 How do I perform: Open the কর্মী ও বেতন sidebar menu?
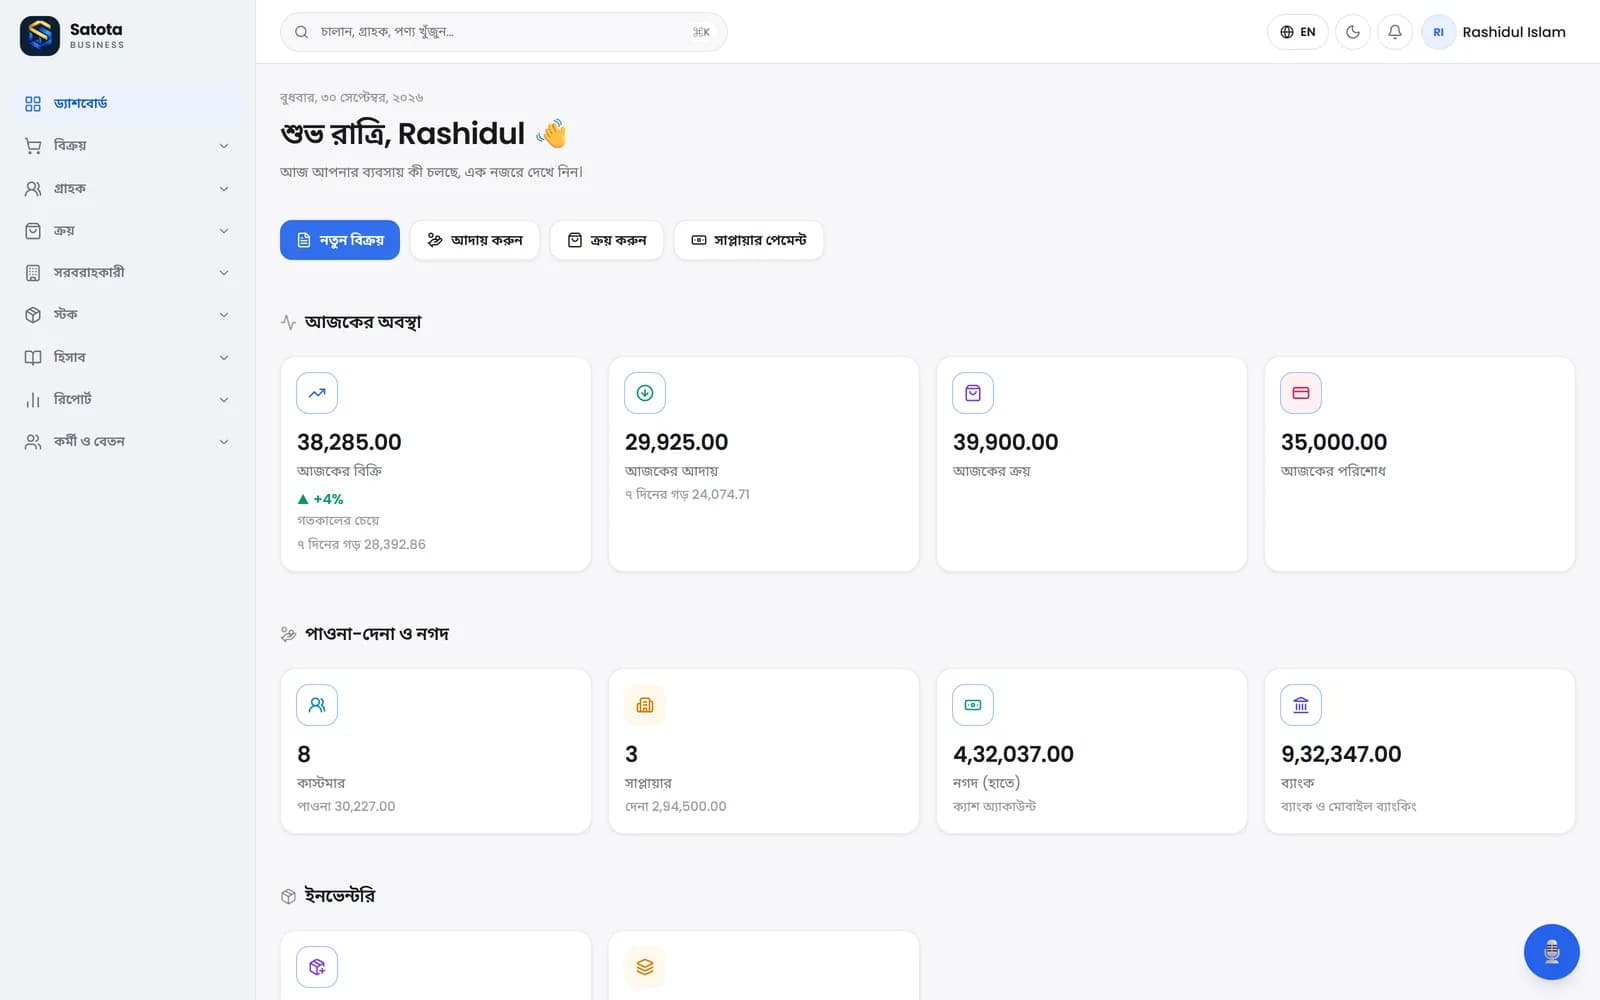point(128,441)
